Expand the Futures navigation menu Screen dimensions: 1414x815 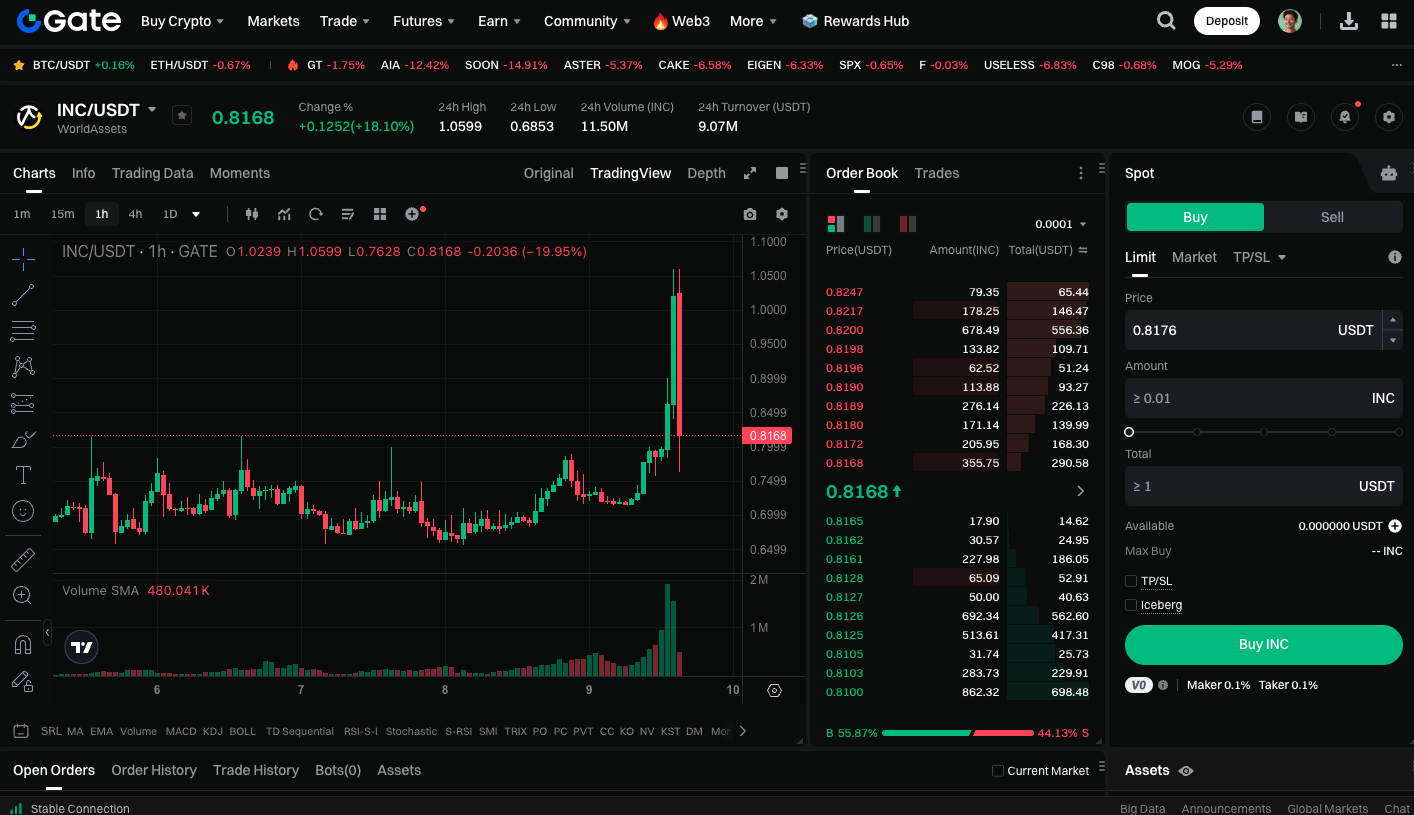point(424,21)
